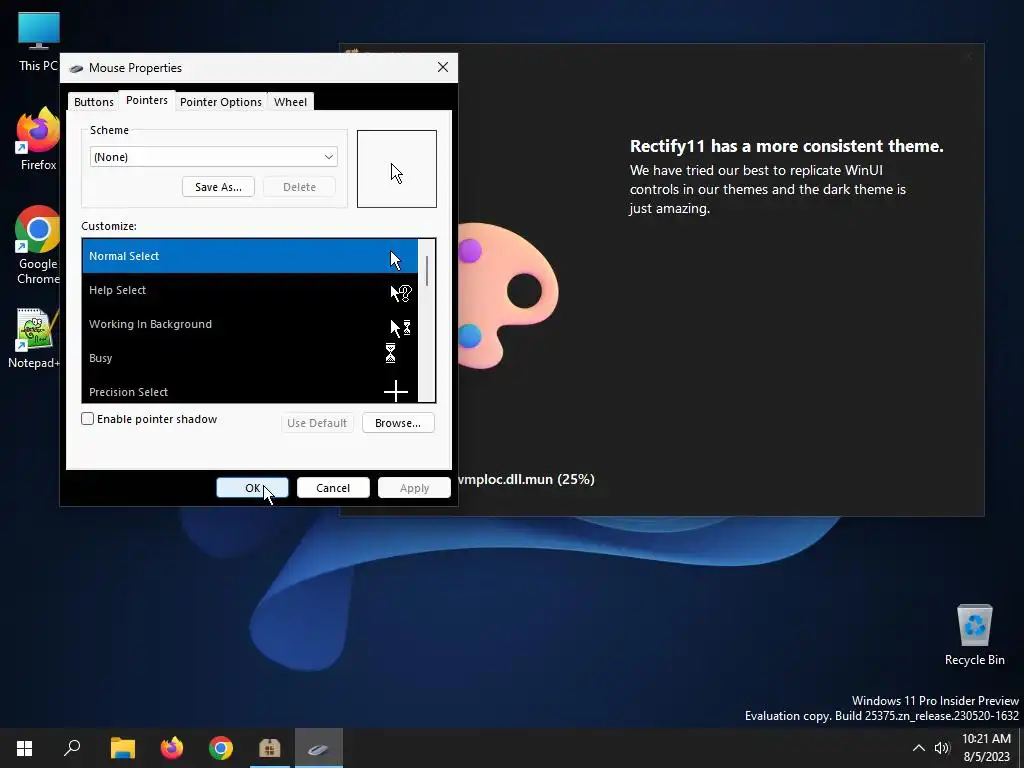The width and height of the screenshot is (1024, 768).
Task: Click the disabled Delete scheme button
Action: [x=299, y=187]
